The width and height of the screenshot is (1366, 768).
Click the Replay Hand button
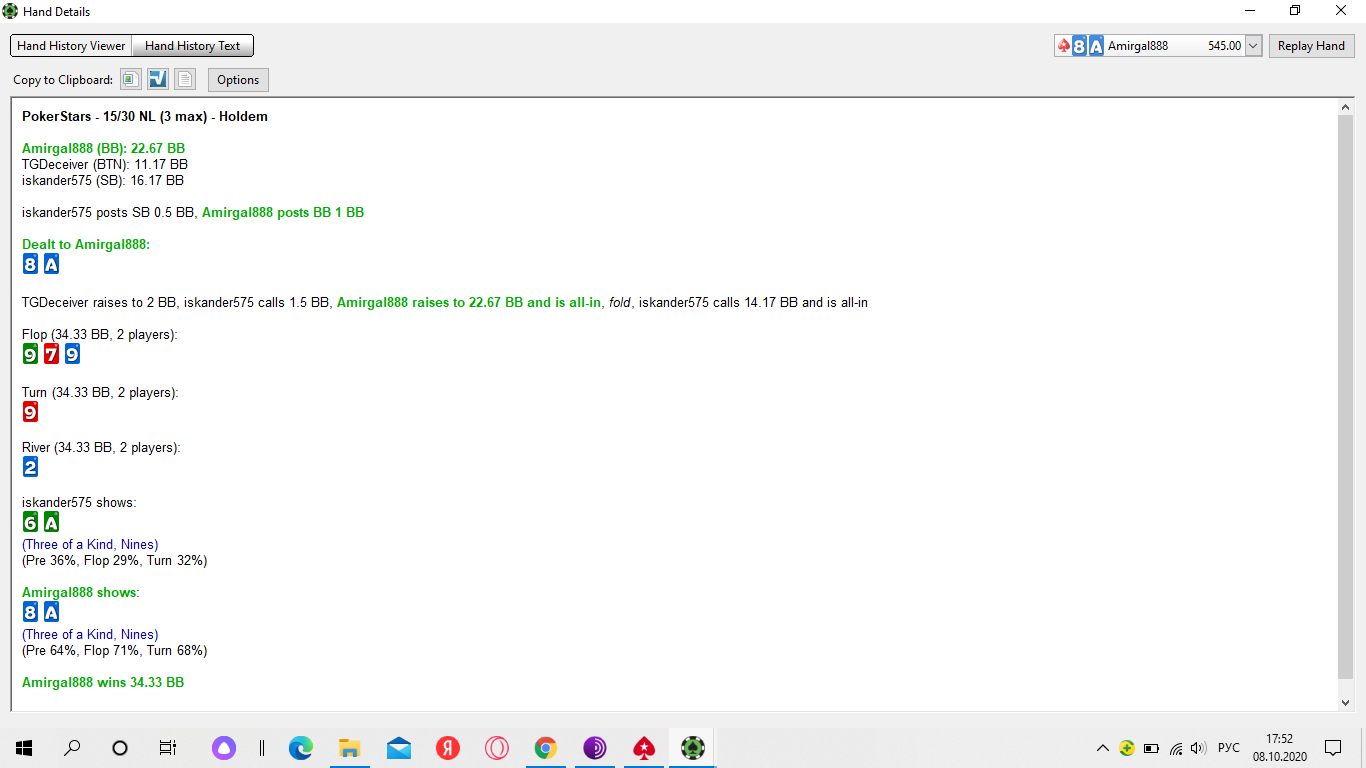(x=1311, y=46)
